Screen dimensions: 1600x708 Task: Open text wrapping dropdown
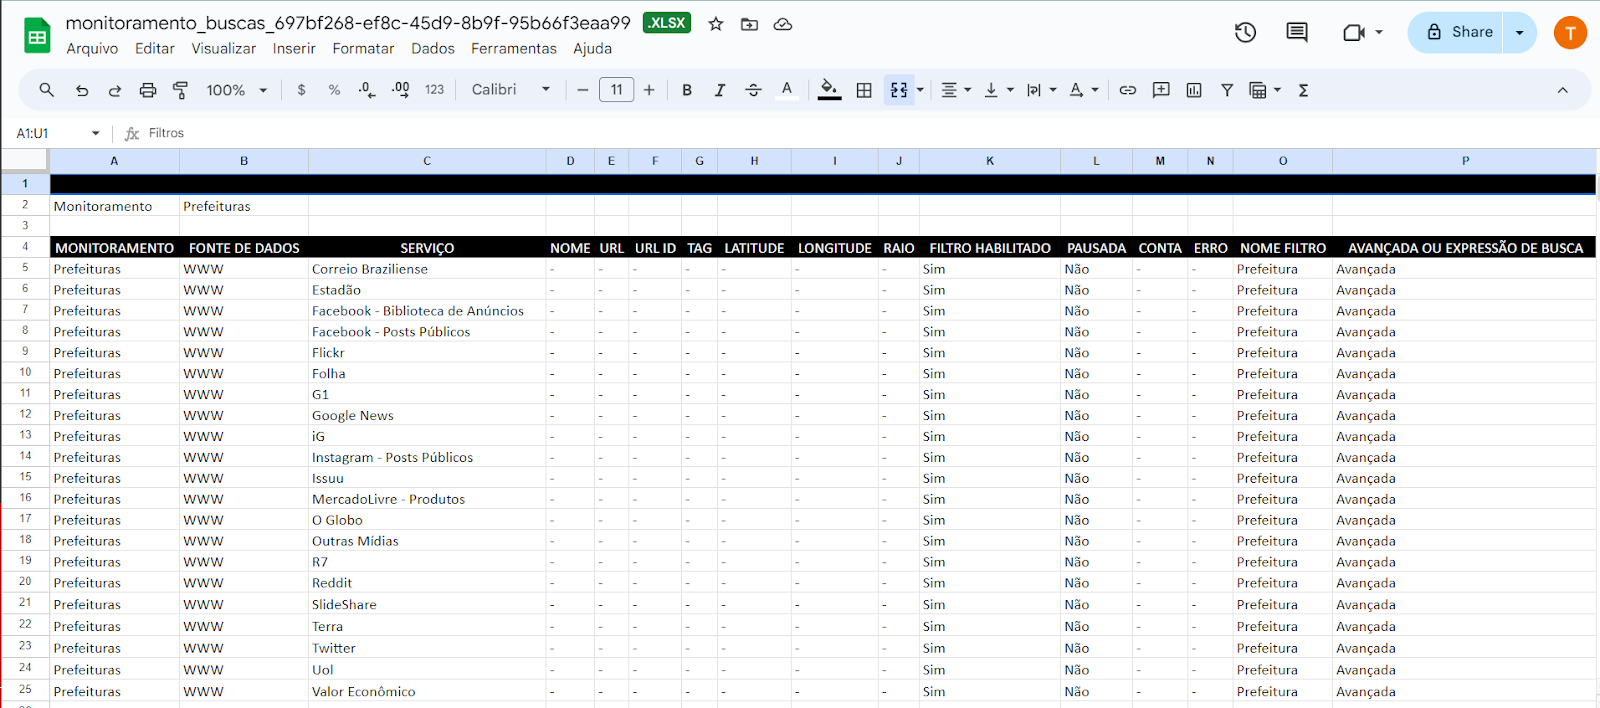(1041, 90)
